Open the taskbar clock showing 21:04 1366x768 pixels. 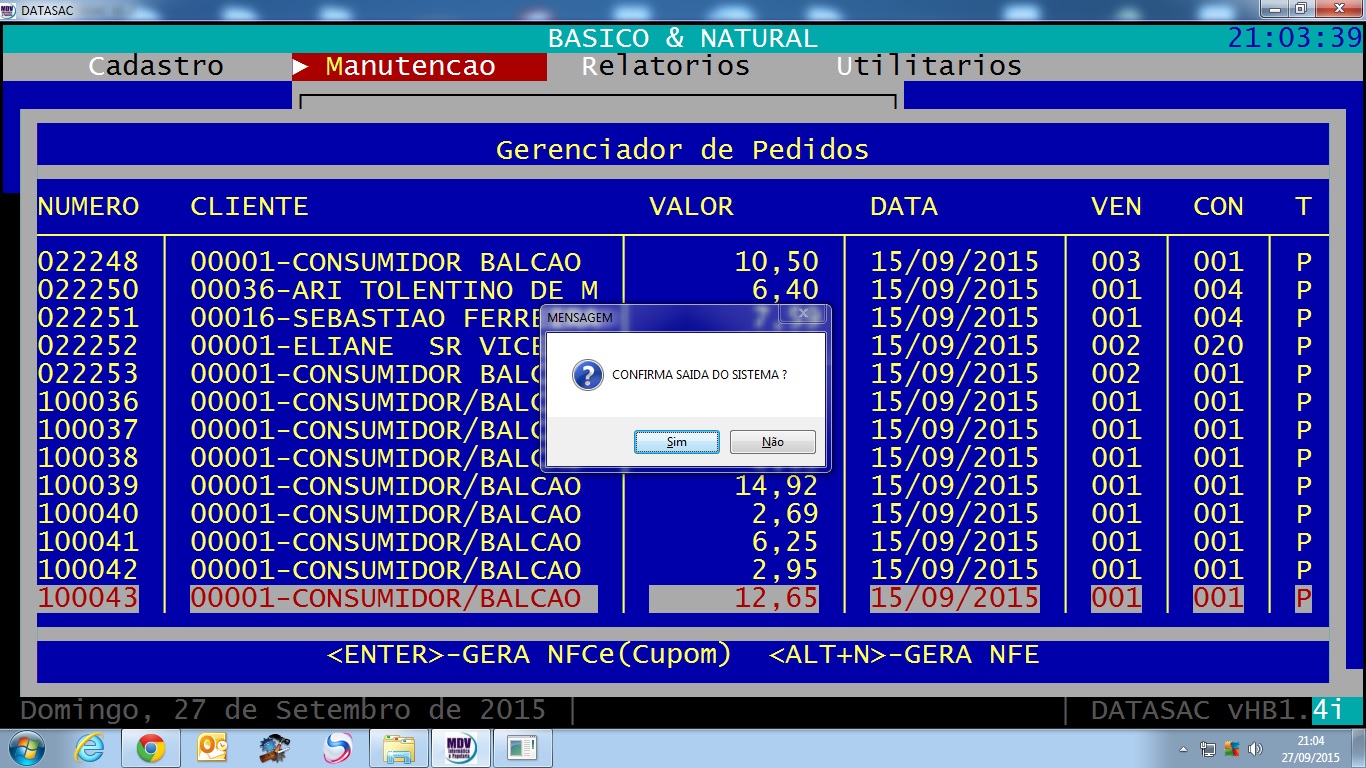pos(1310,749)
